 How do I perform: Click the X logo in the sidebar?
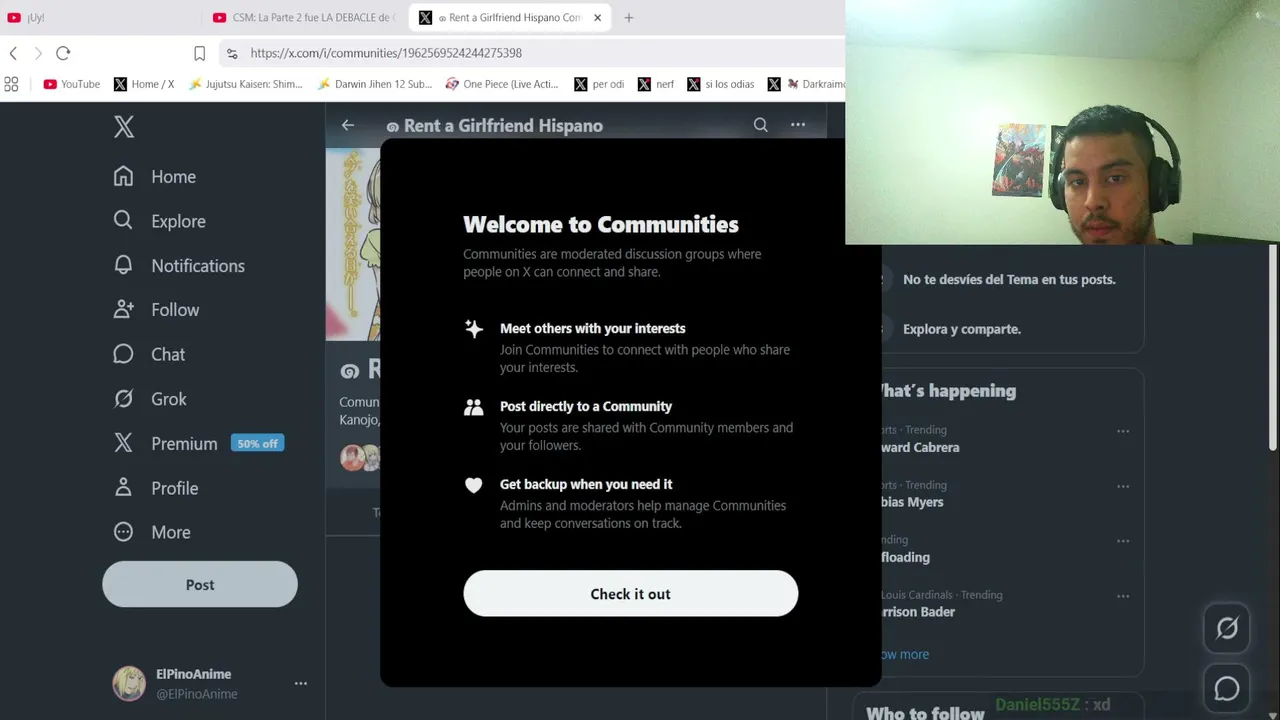pos(124,126)
